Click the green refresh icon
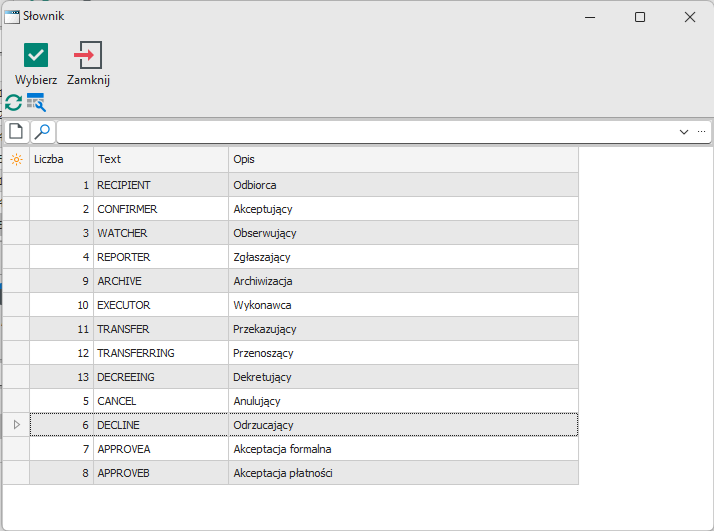714x531 pixels. [x=13, y=102]
